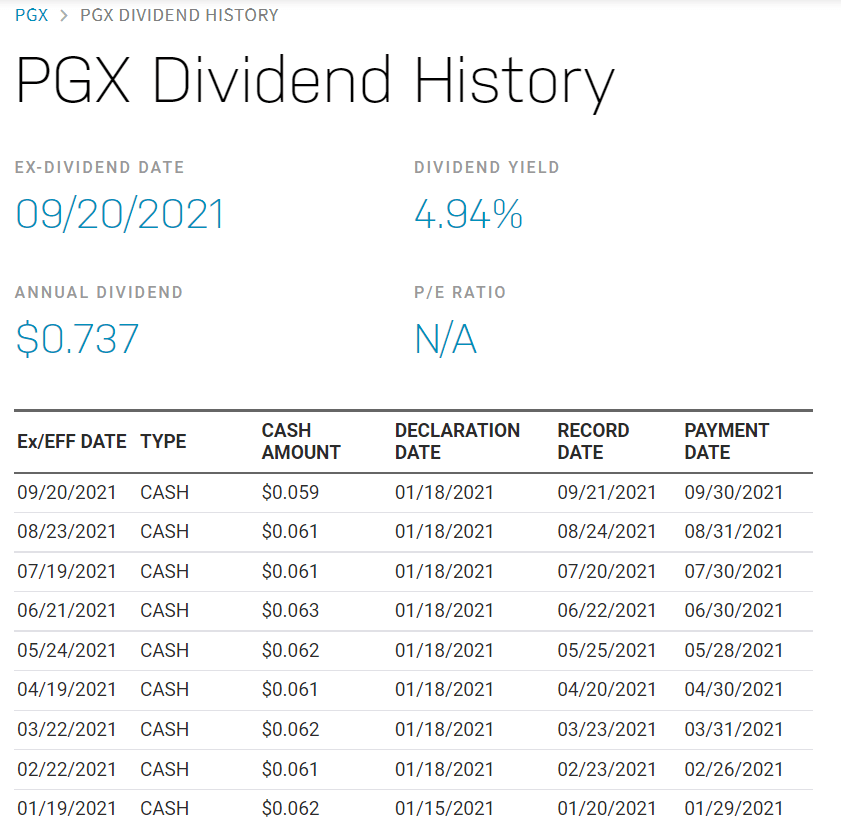
Task: Click the ANNUAL DIVIDEND label
Action: (99, 292)
